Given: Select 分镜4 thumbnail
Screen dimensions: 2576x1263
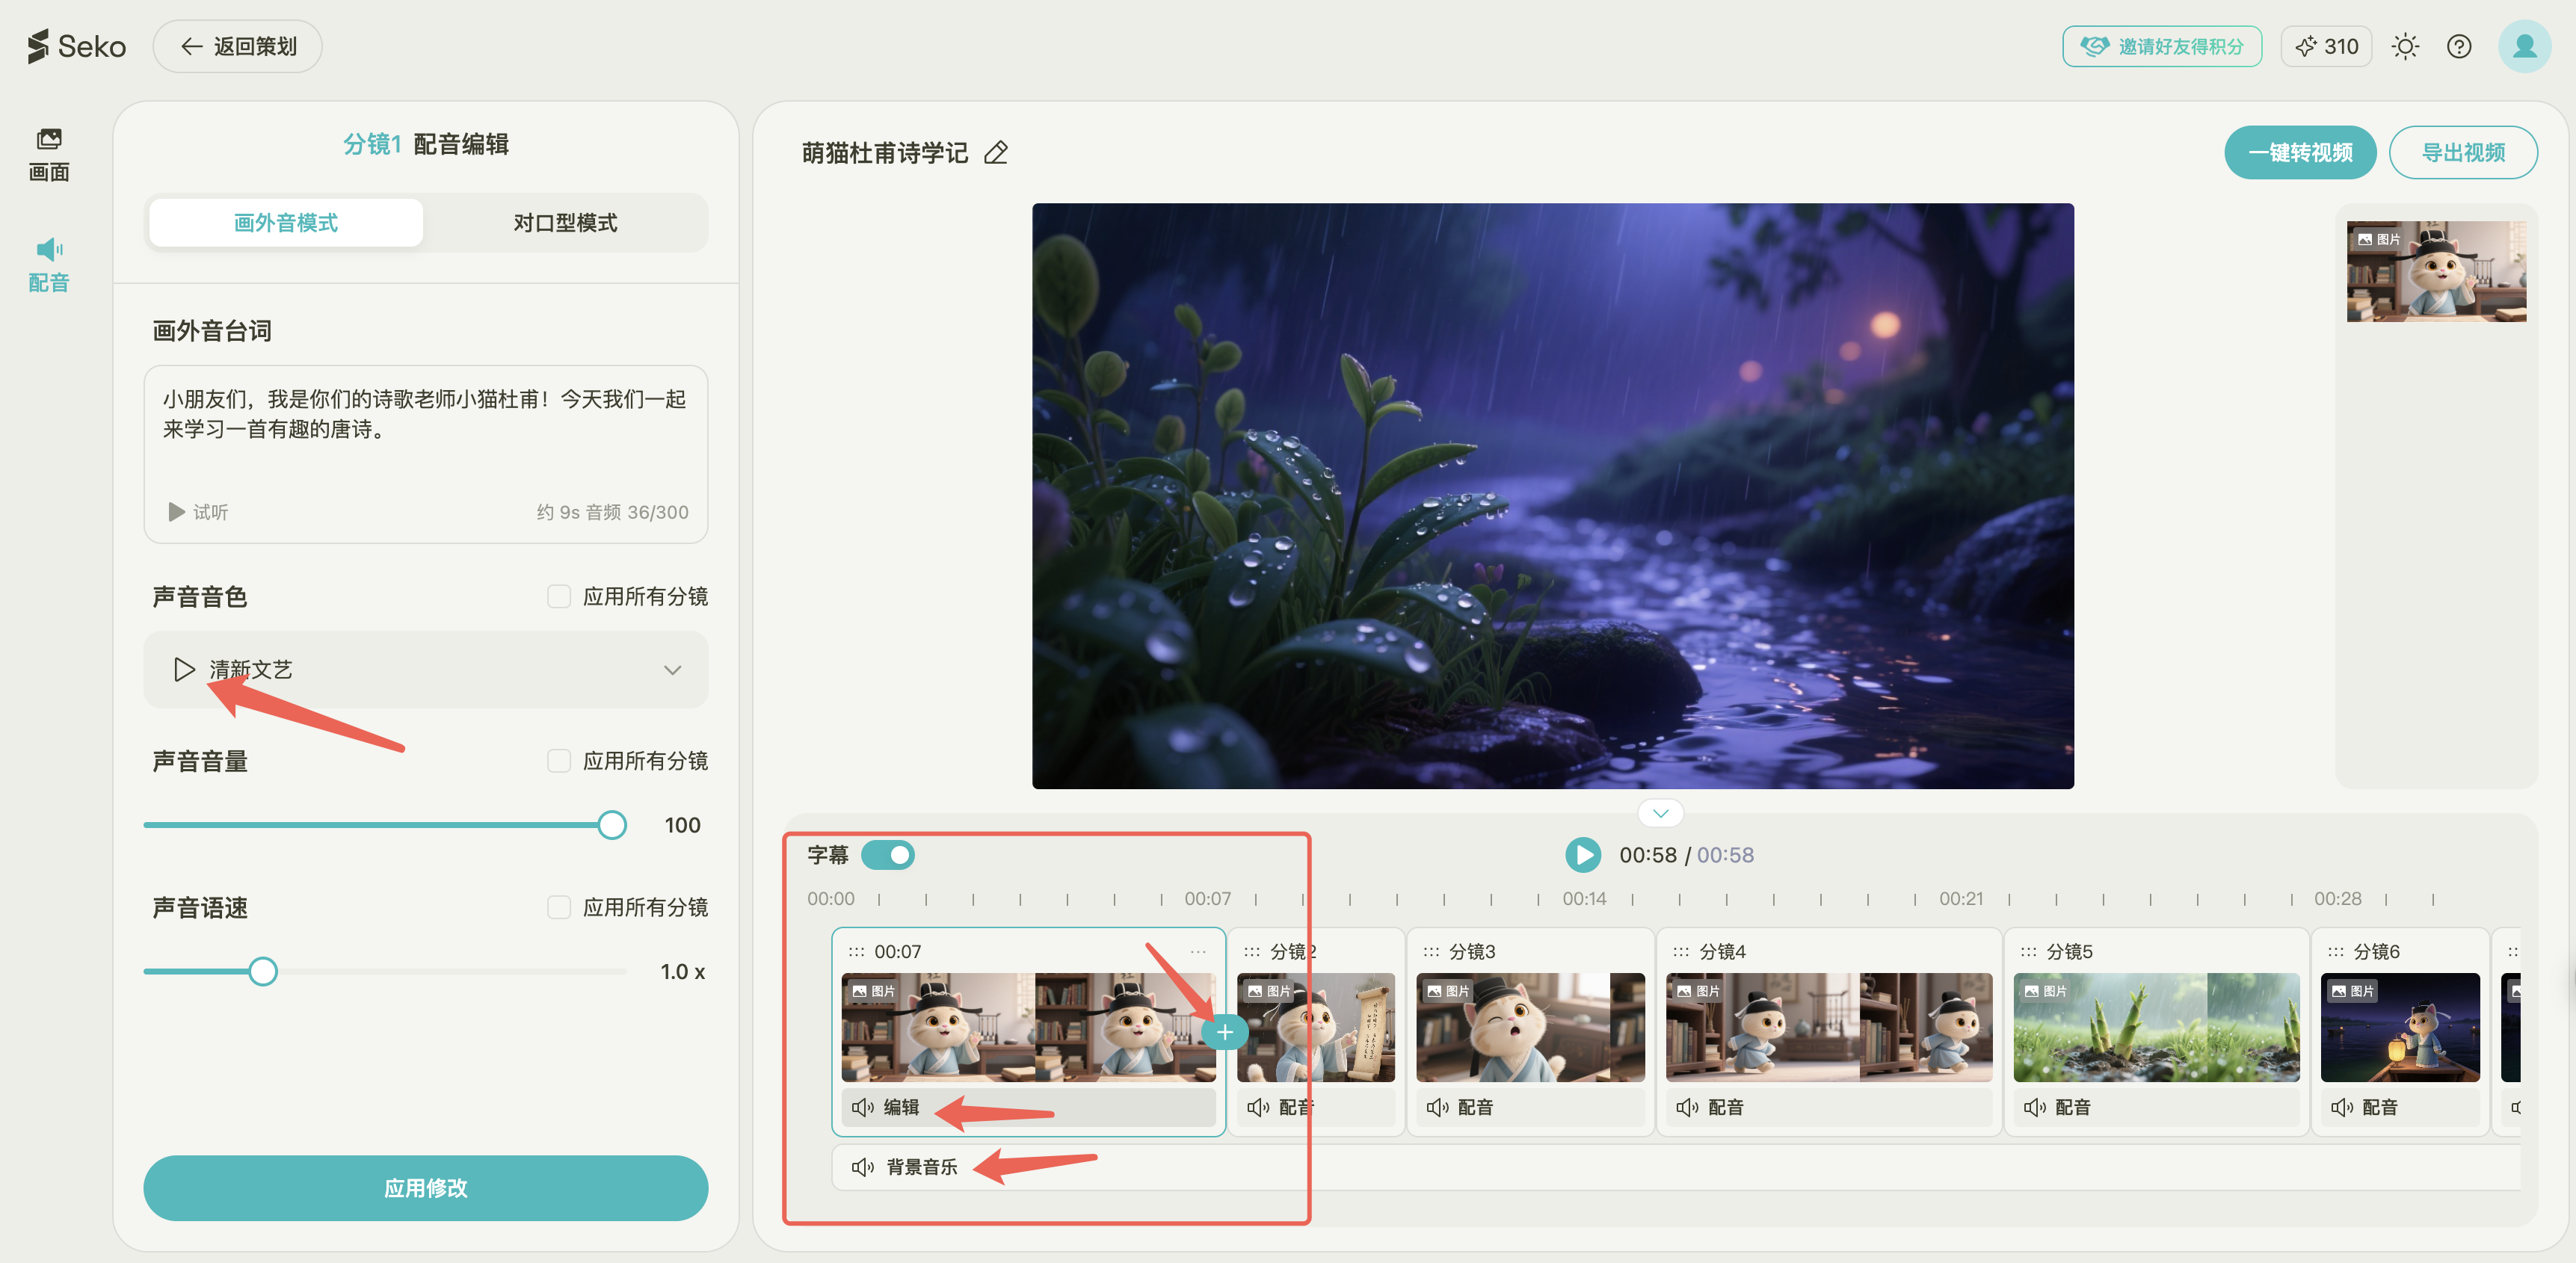Looking at the screenshot, I should pyautogui.click(x=1829, y=1027).
